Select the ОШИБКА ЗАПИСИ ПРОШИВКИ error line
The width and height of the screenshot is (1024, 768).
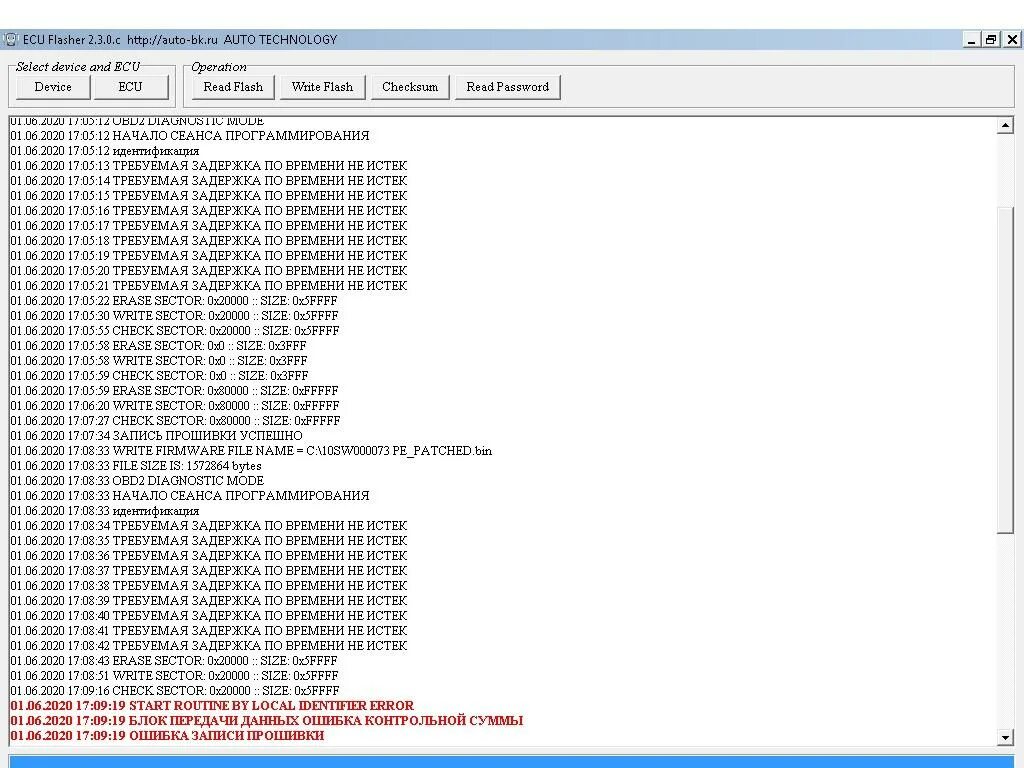point(167,736)
